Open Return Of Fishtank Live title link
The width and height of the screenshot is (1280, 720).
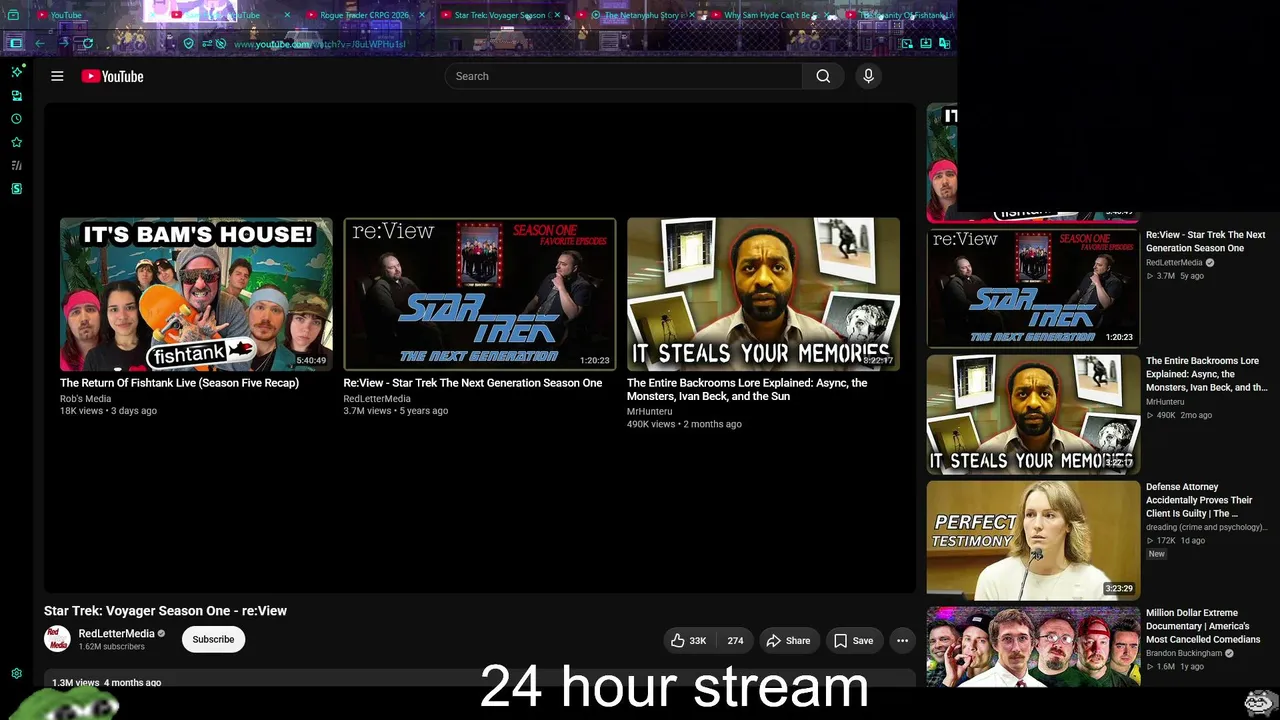coord(179,383)
